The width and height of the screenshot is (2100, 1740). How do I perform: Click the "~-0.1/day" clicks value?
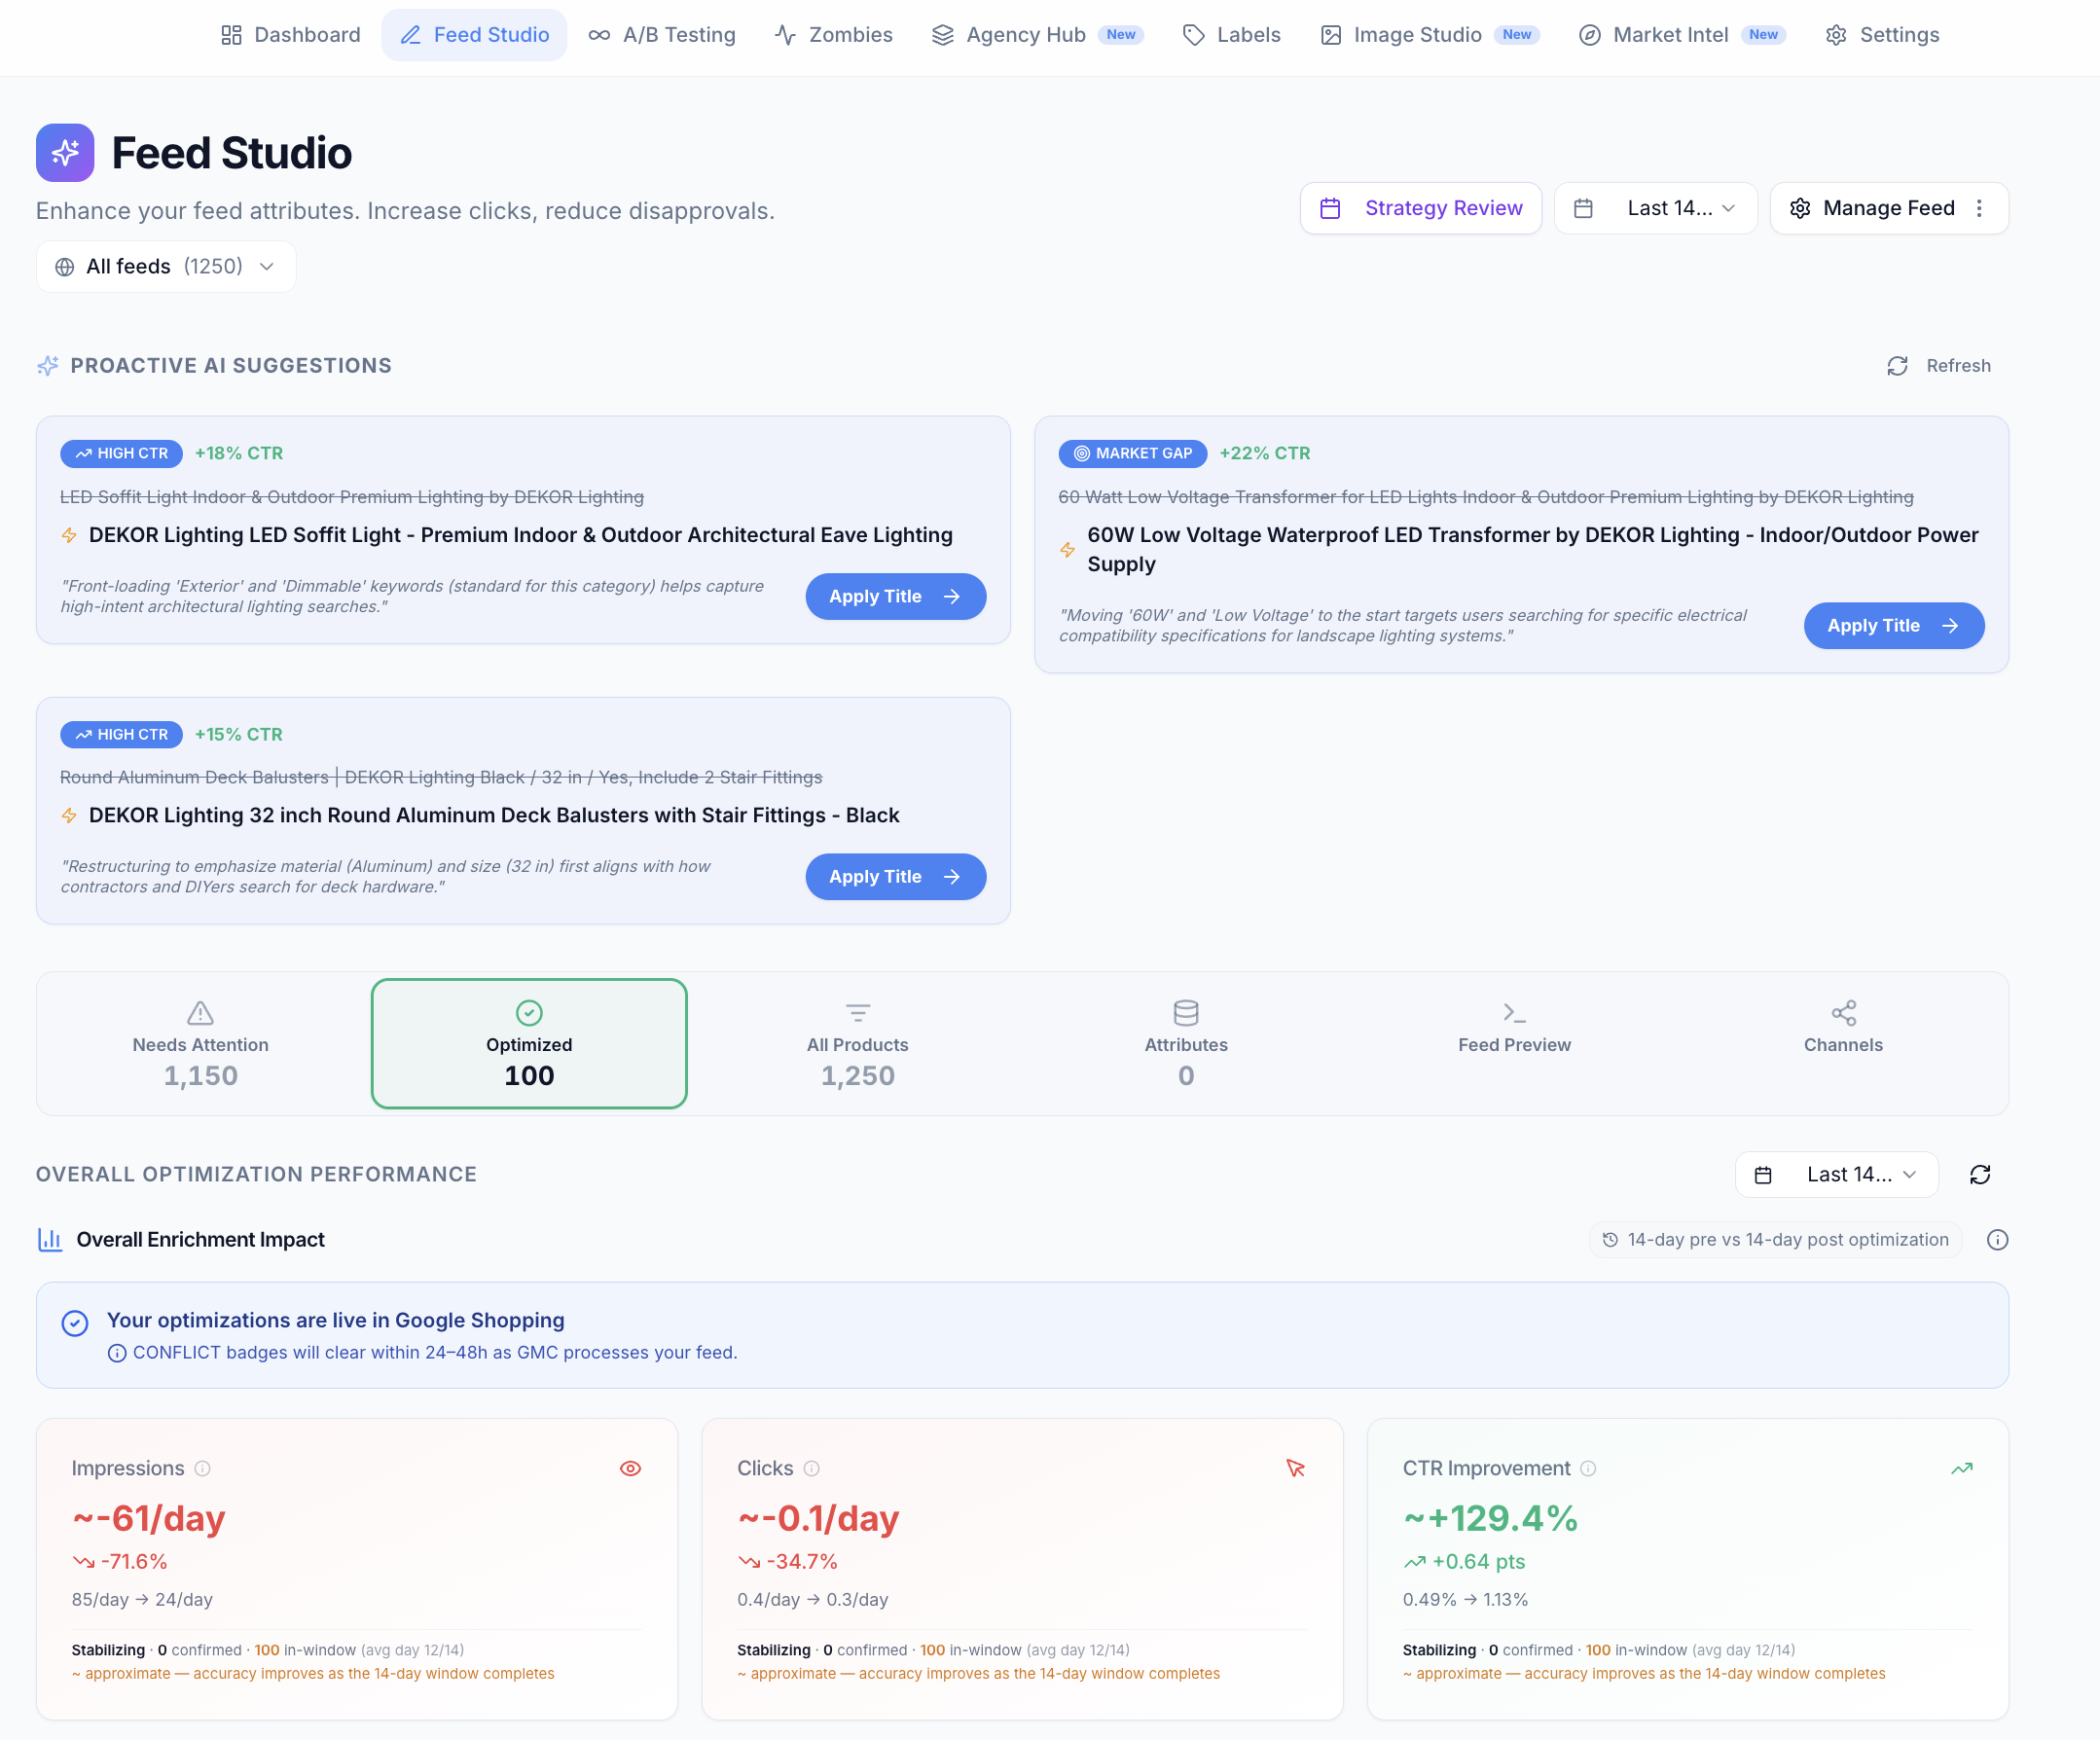pyautogui.click(x=818, y=1519)
